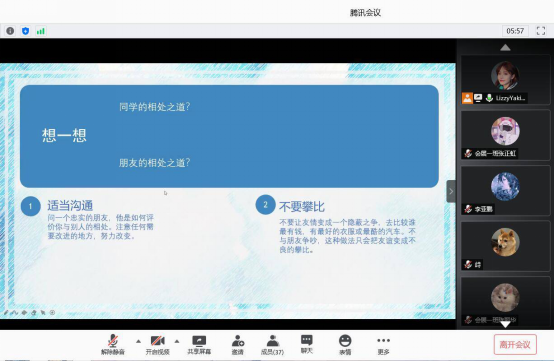Viewport: 554px width, 362px height.
Task: Expand video options arrow beside camera
Action: [177, 341]
